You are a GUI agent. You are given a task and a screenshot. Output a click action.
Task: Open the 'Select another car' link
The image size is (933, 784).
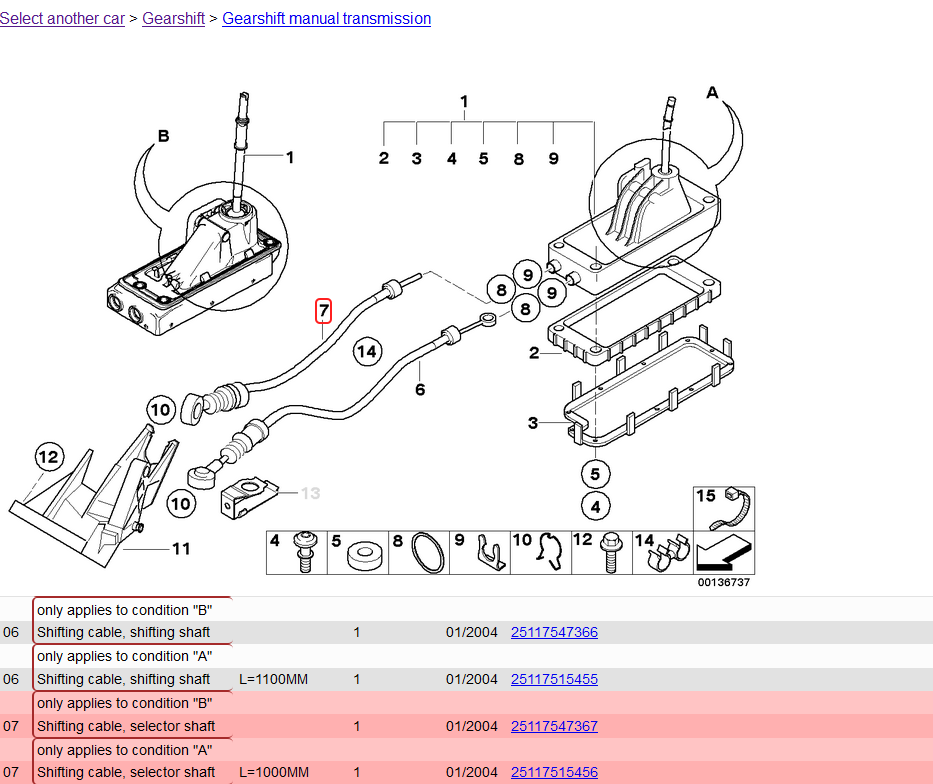point(62,19)
